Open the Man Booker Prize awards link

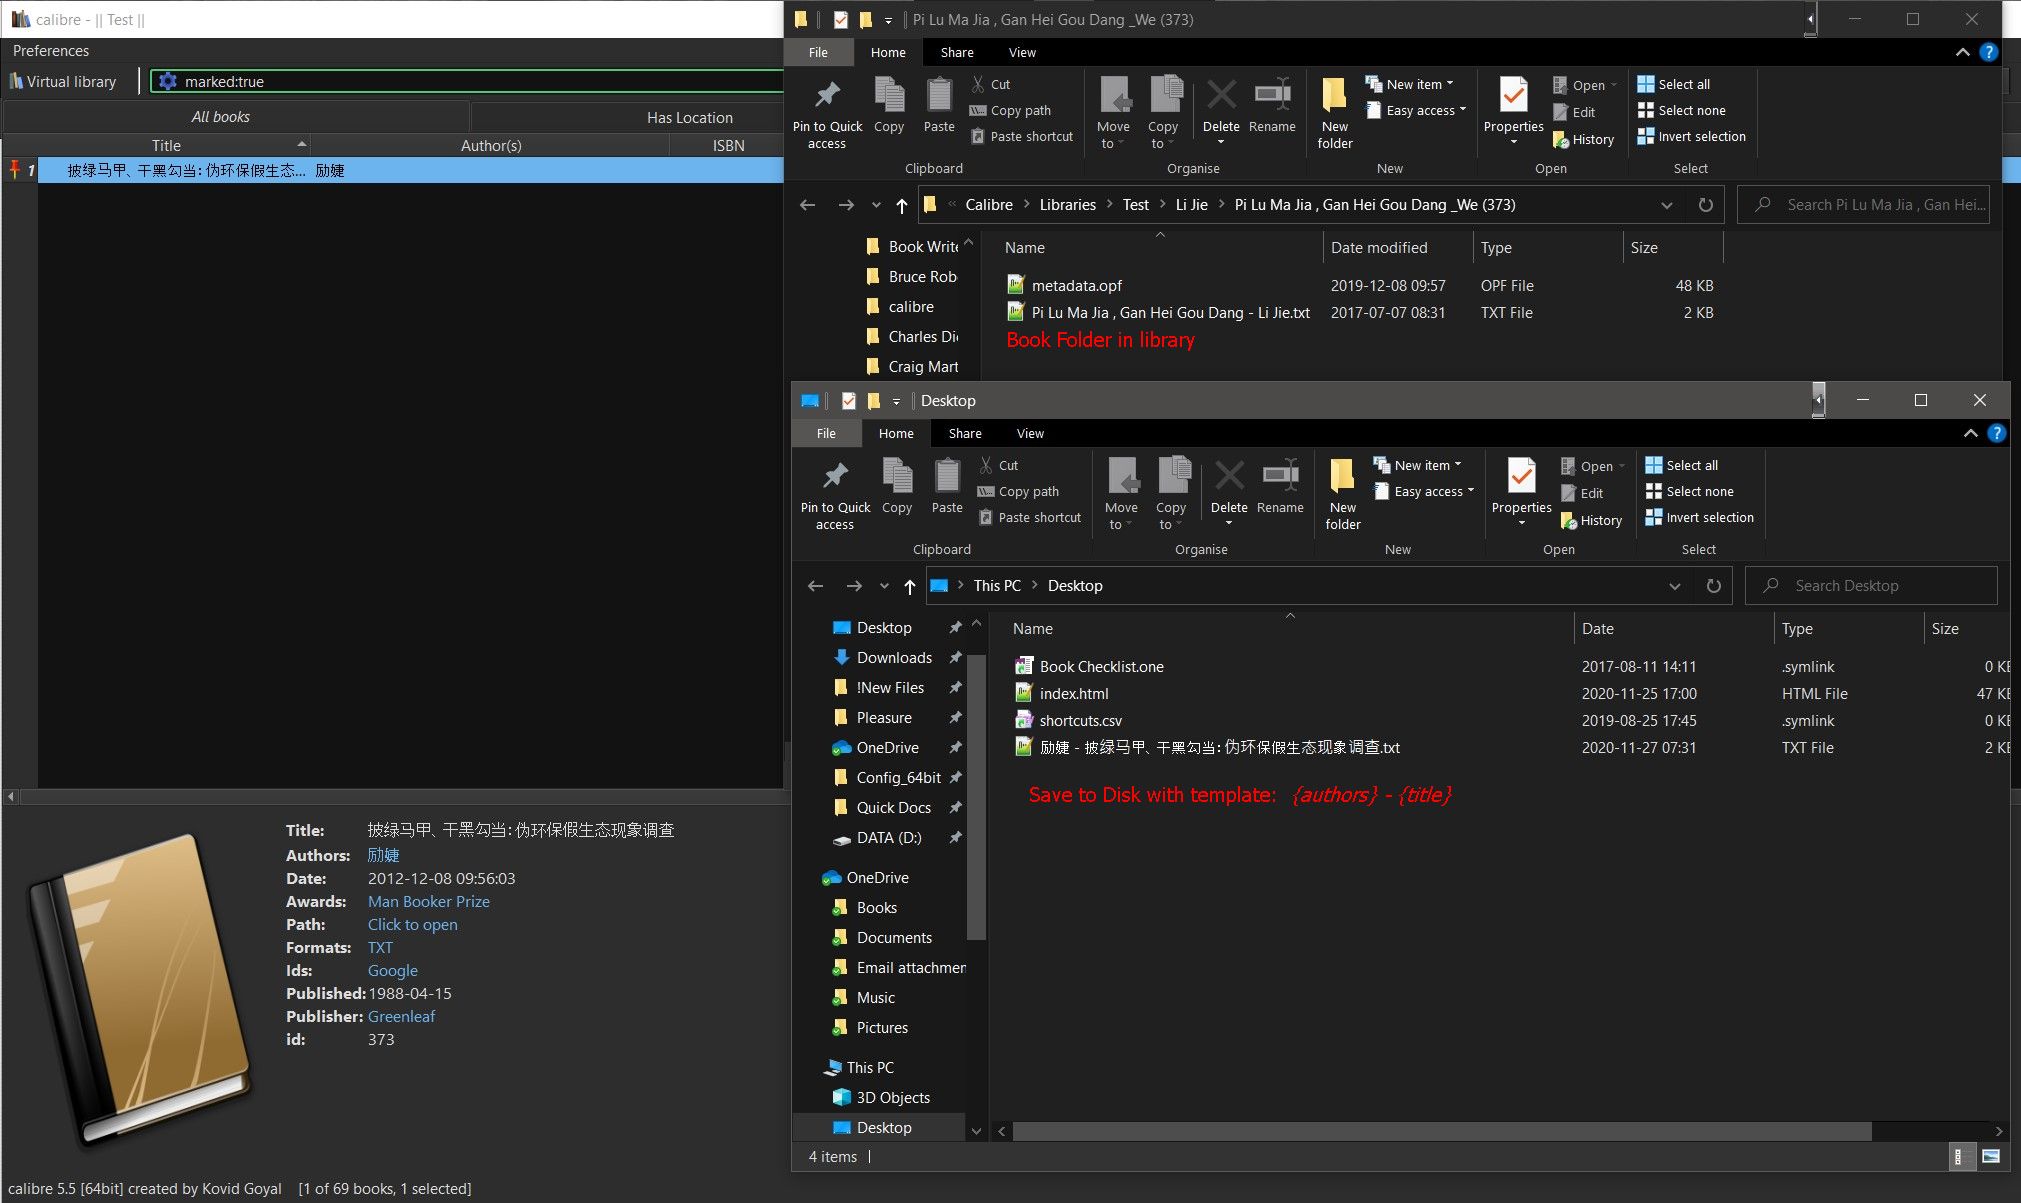pos(428,902)
